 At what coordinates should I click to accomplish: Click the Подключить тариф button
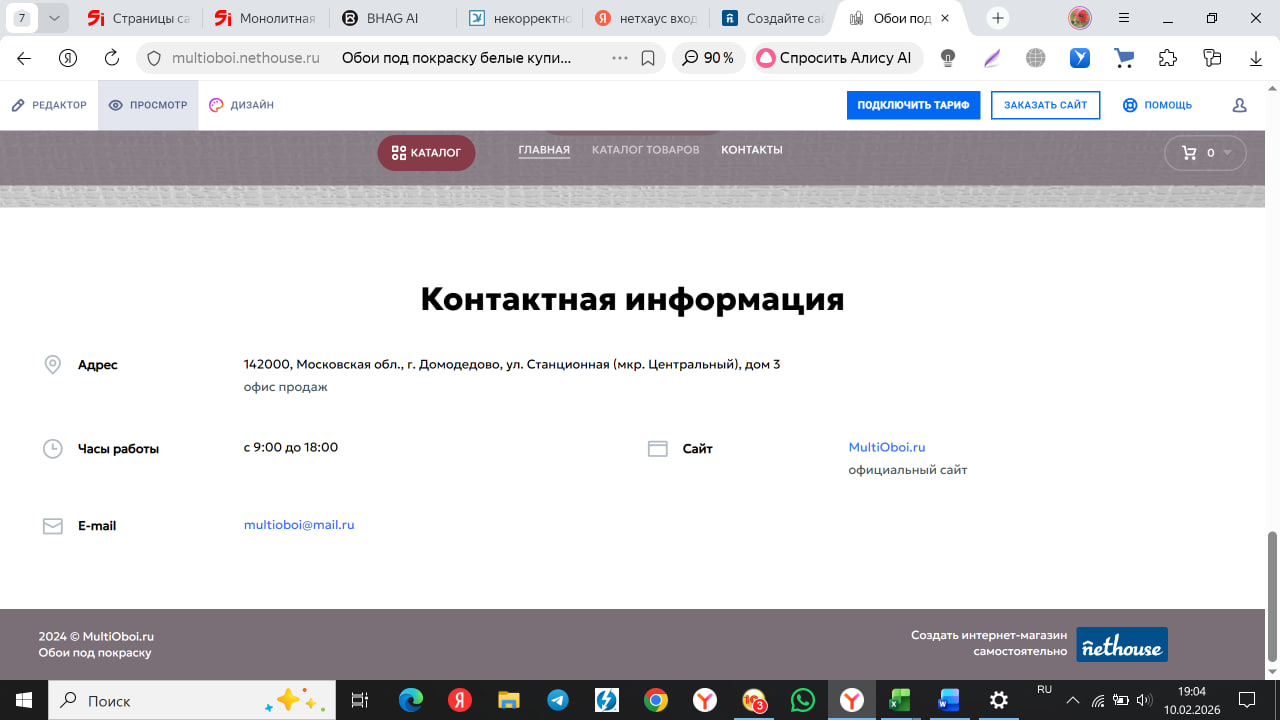pos(913,105)
